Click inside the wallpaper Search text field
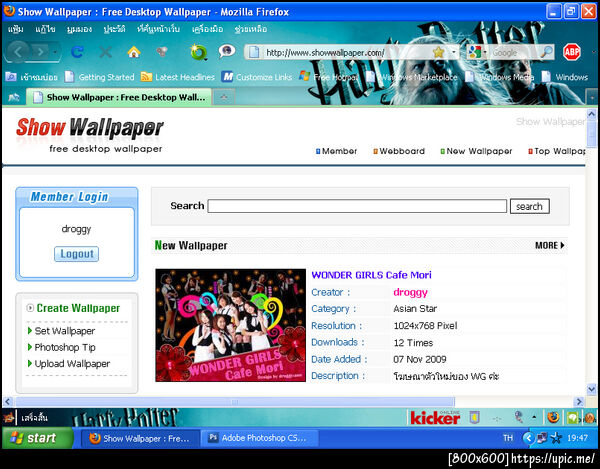Viewport: 600px width, 469px height. [x=357, y=206]
